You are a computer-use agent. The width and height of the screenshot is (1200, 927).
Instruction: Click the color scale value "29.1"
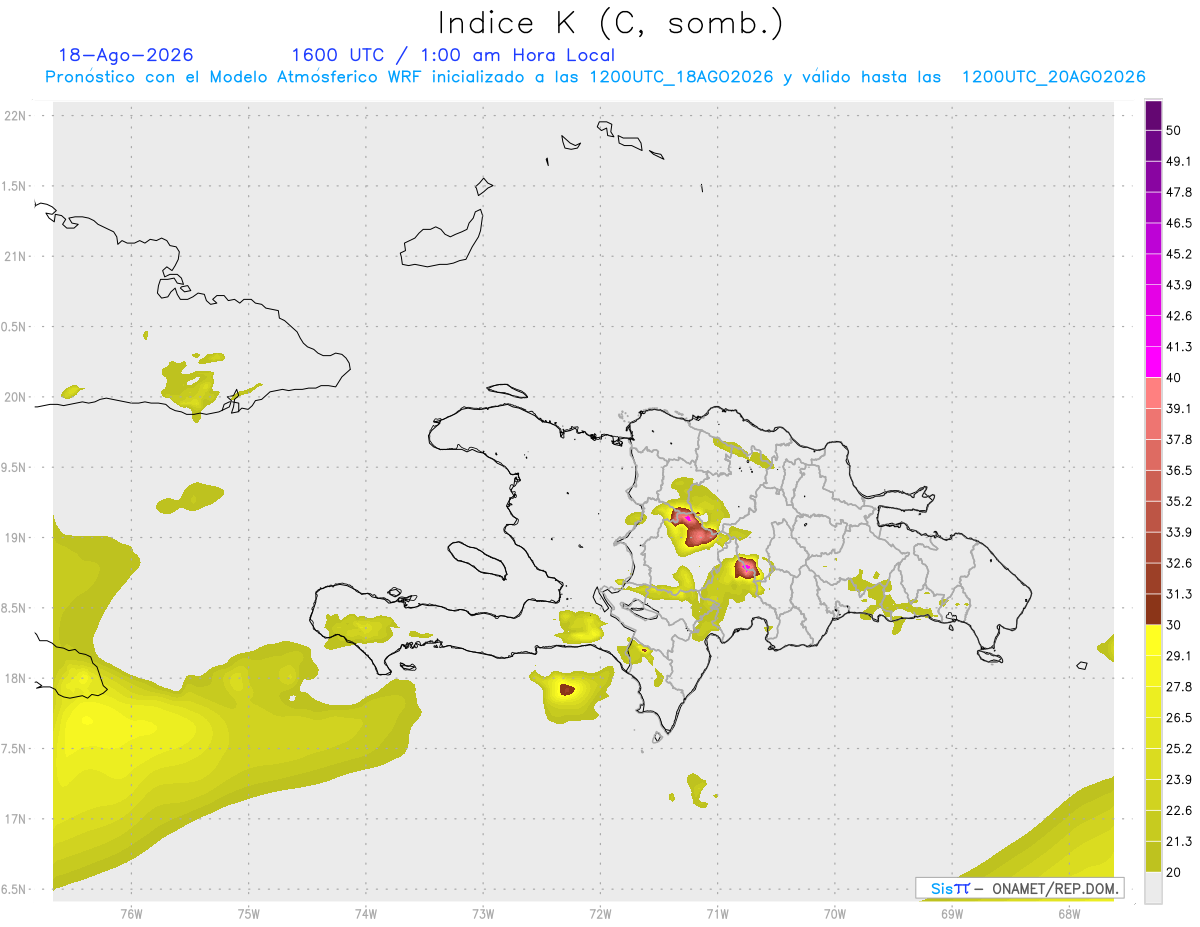(x=1178, y=656)
